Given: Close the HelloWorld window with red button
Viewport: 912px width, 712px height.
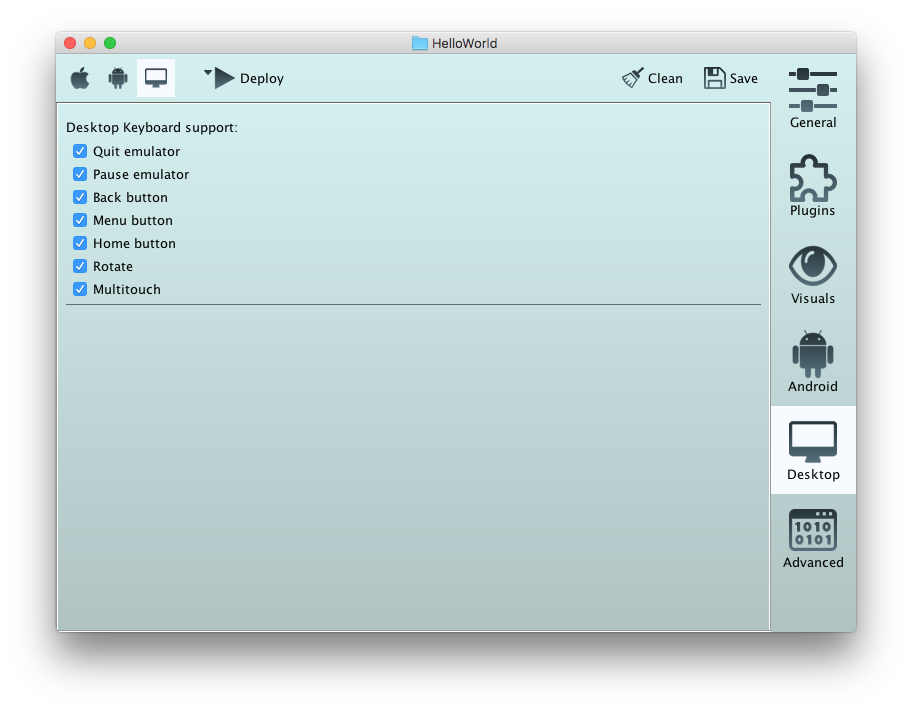Looking at the screenshot, I should point(70,43).
